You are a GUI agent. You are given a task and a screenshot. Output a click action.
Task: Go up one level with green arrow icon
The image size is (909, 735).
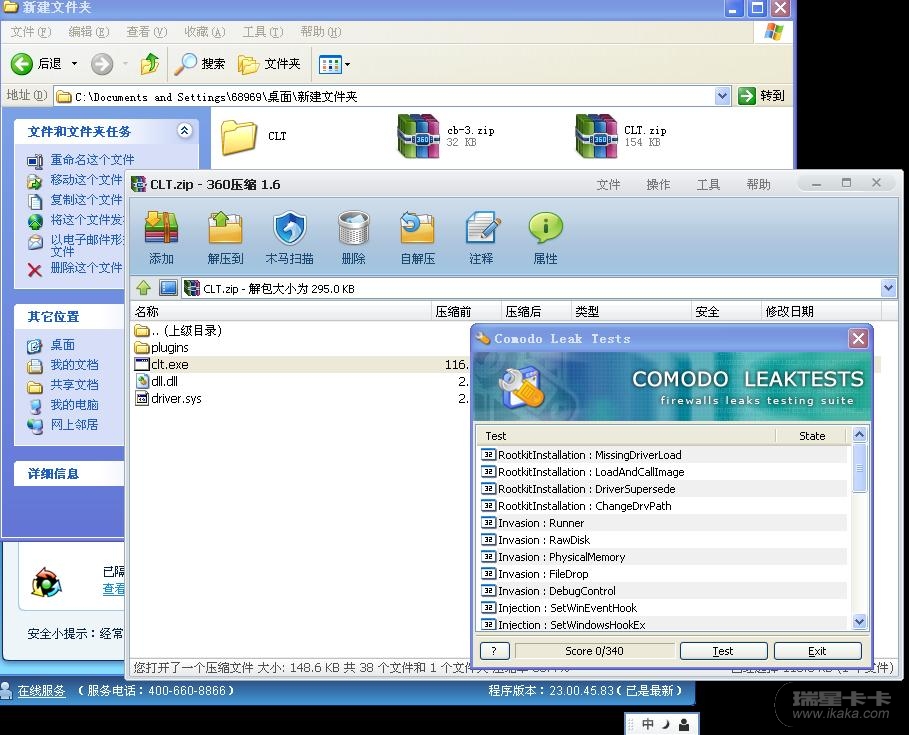tap(144, 288)
